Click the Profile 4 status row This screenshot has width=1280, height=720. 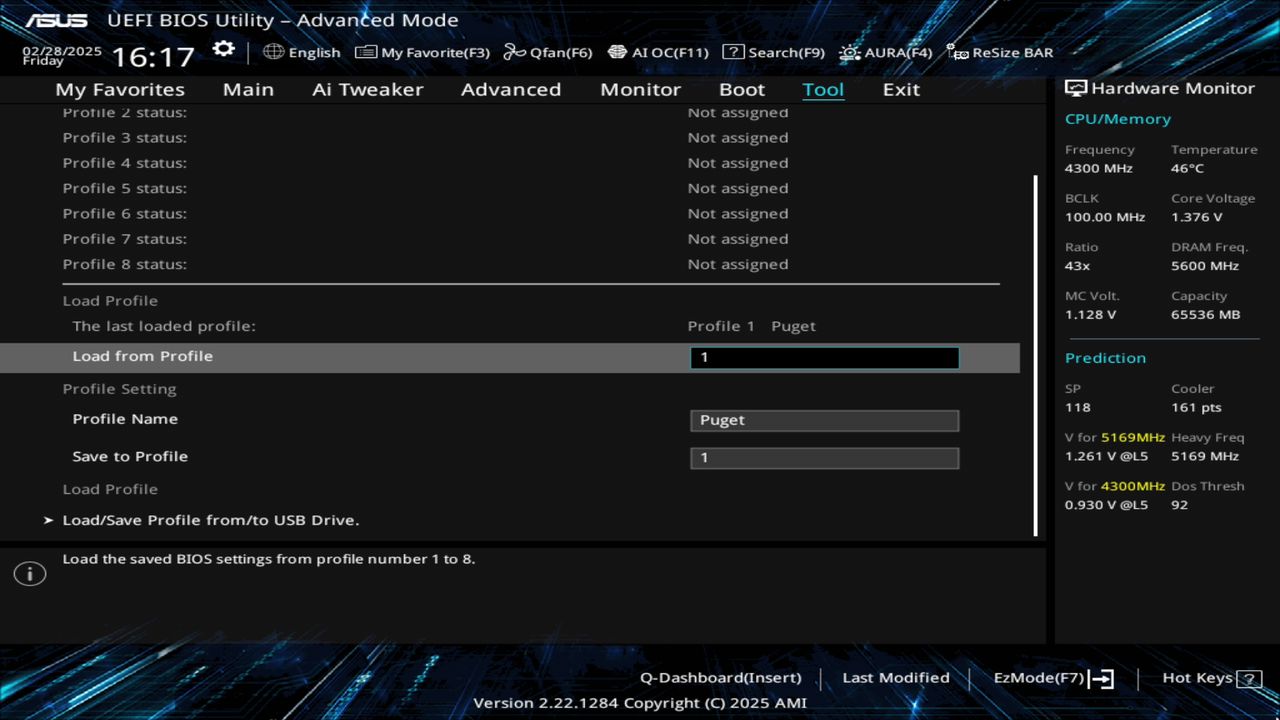(x=425, y=163)
